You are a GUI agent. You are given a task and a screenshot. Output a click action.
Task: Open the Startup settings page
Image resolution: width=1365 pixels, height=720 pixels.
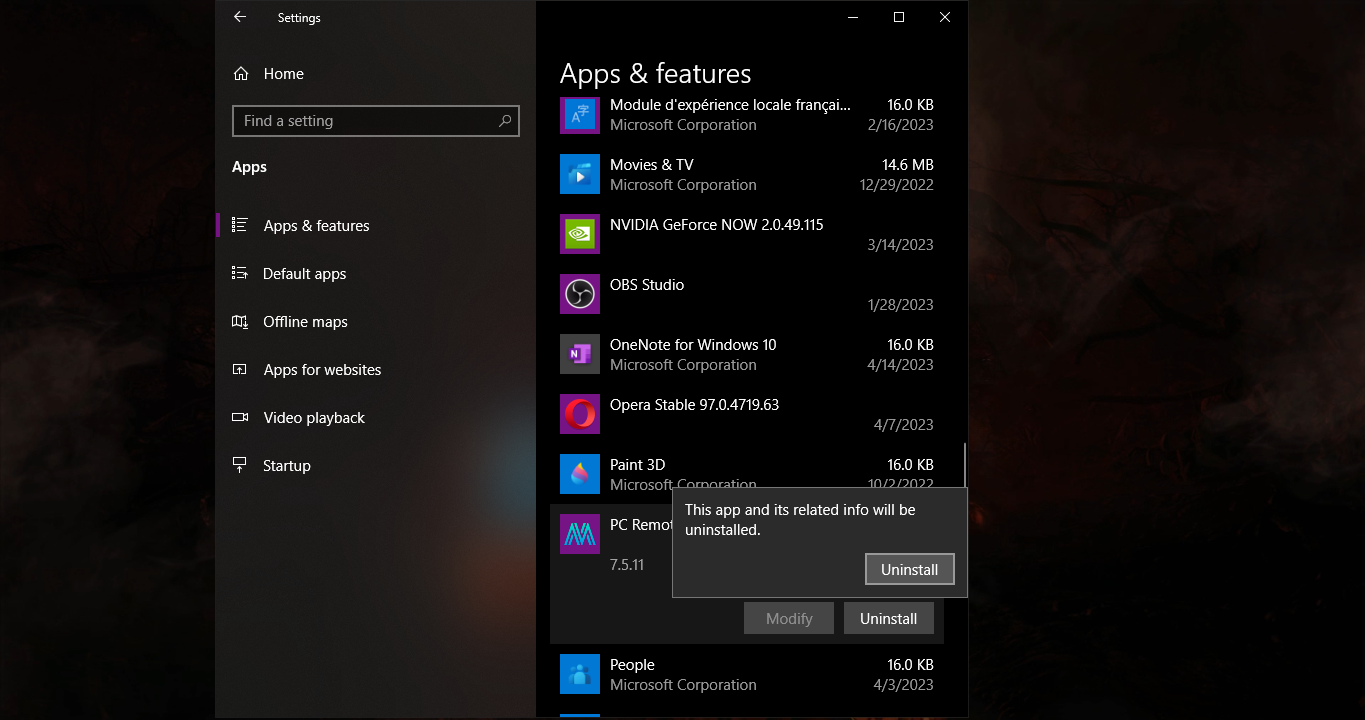coord(376,465)
